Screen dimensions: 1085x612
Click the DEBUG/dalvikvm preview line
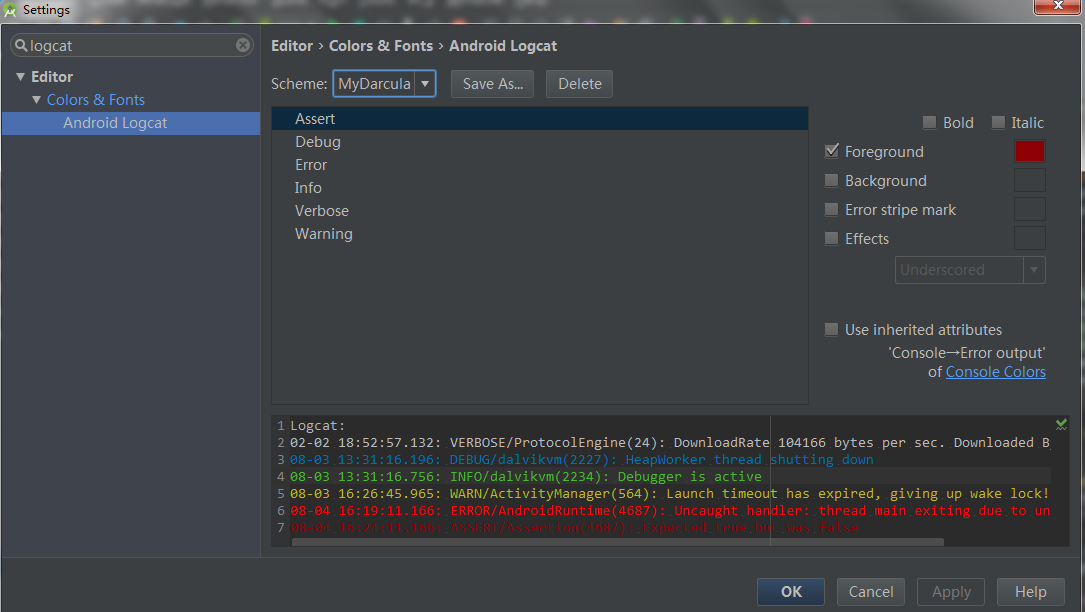pyautogui.click(x=581, y=460)
